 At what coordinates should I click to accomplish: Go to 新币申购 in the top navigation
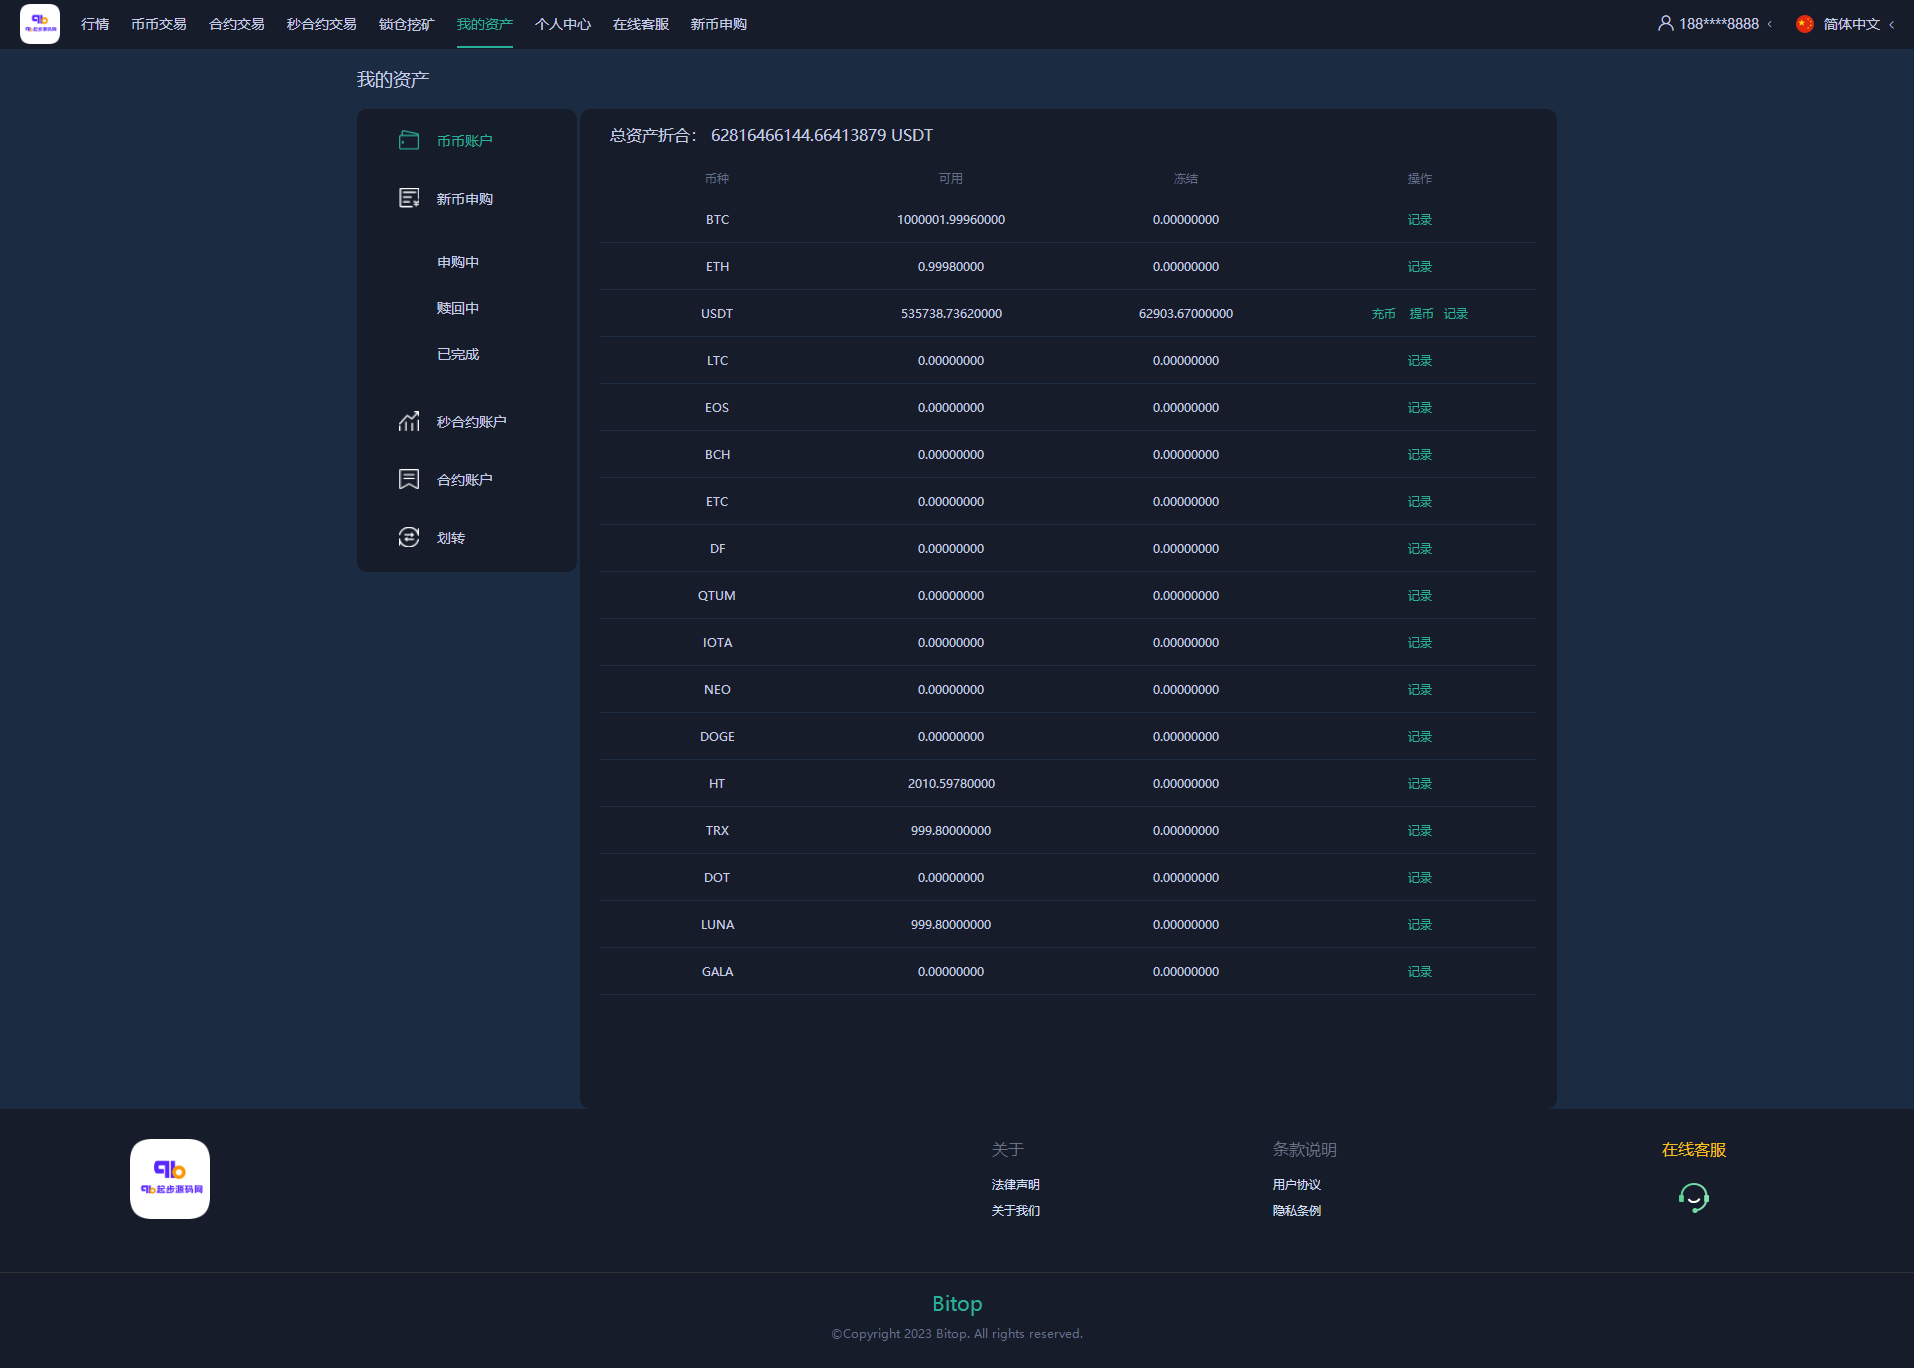[719, 24]
